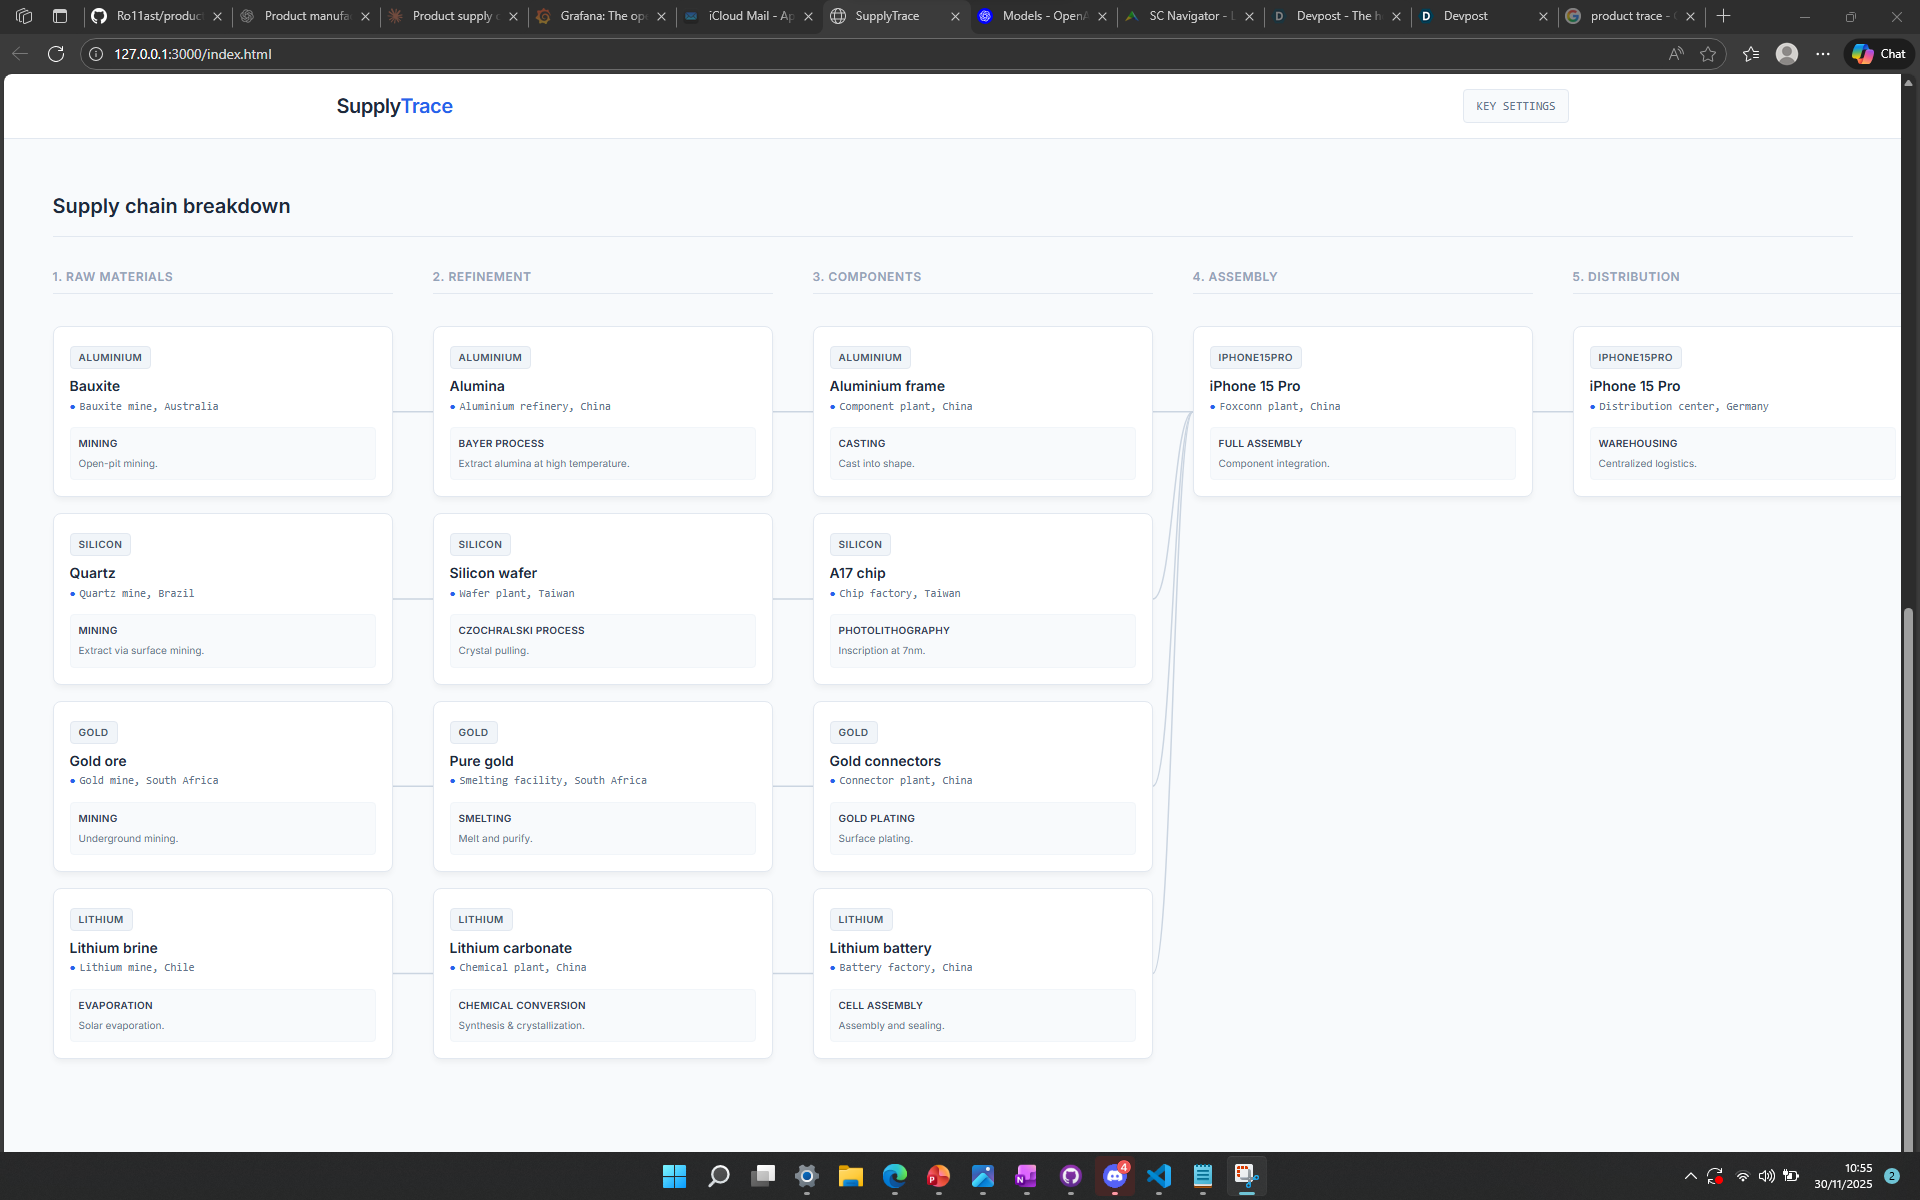
Task: Launch Visual Studio Code from taskbar
Action: point(1159,1176)
